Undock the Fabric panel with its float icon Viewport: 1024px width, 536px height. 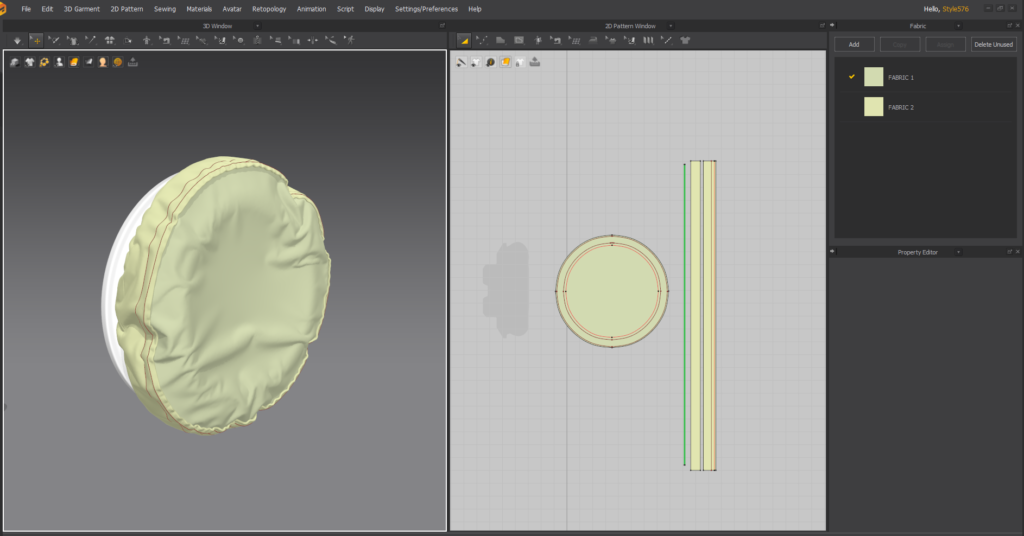pos(1010,25)
